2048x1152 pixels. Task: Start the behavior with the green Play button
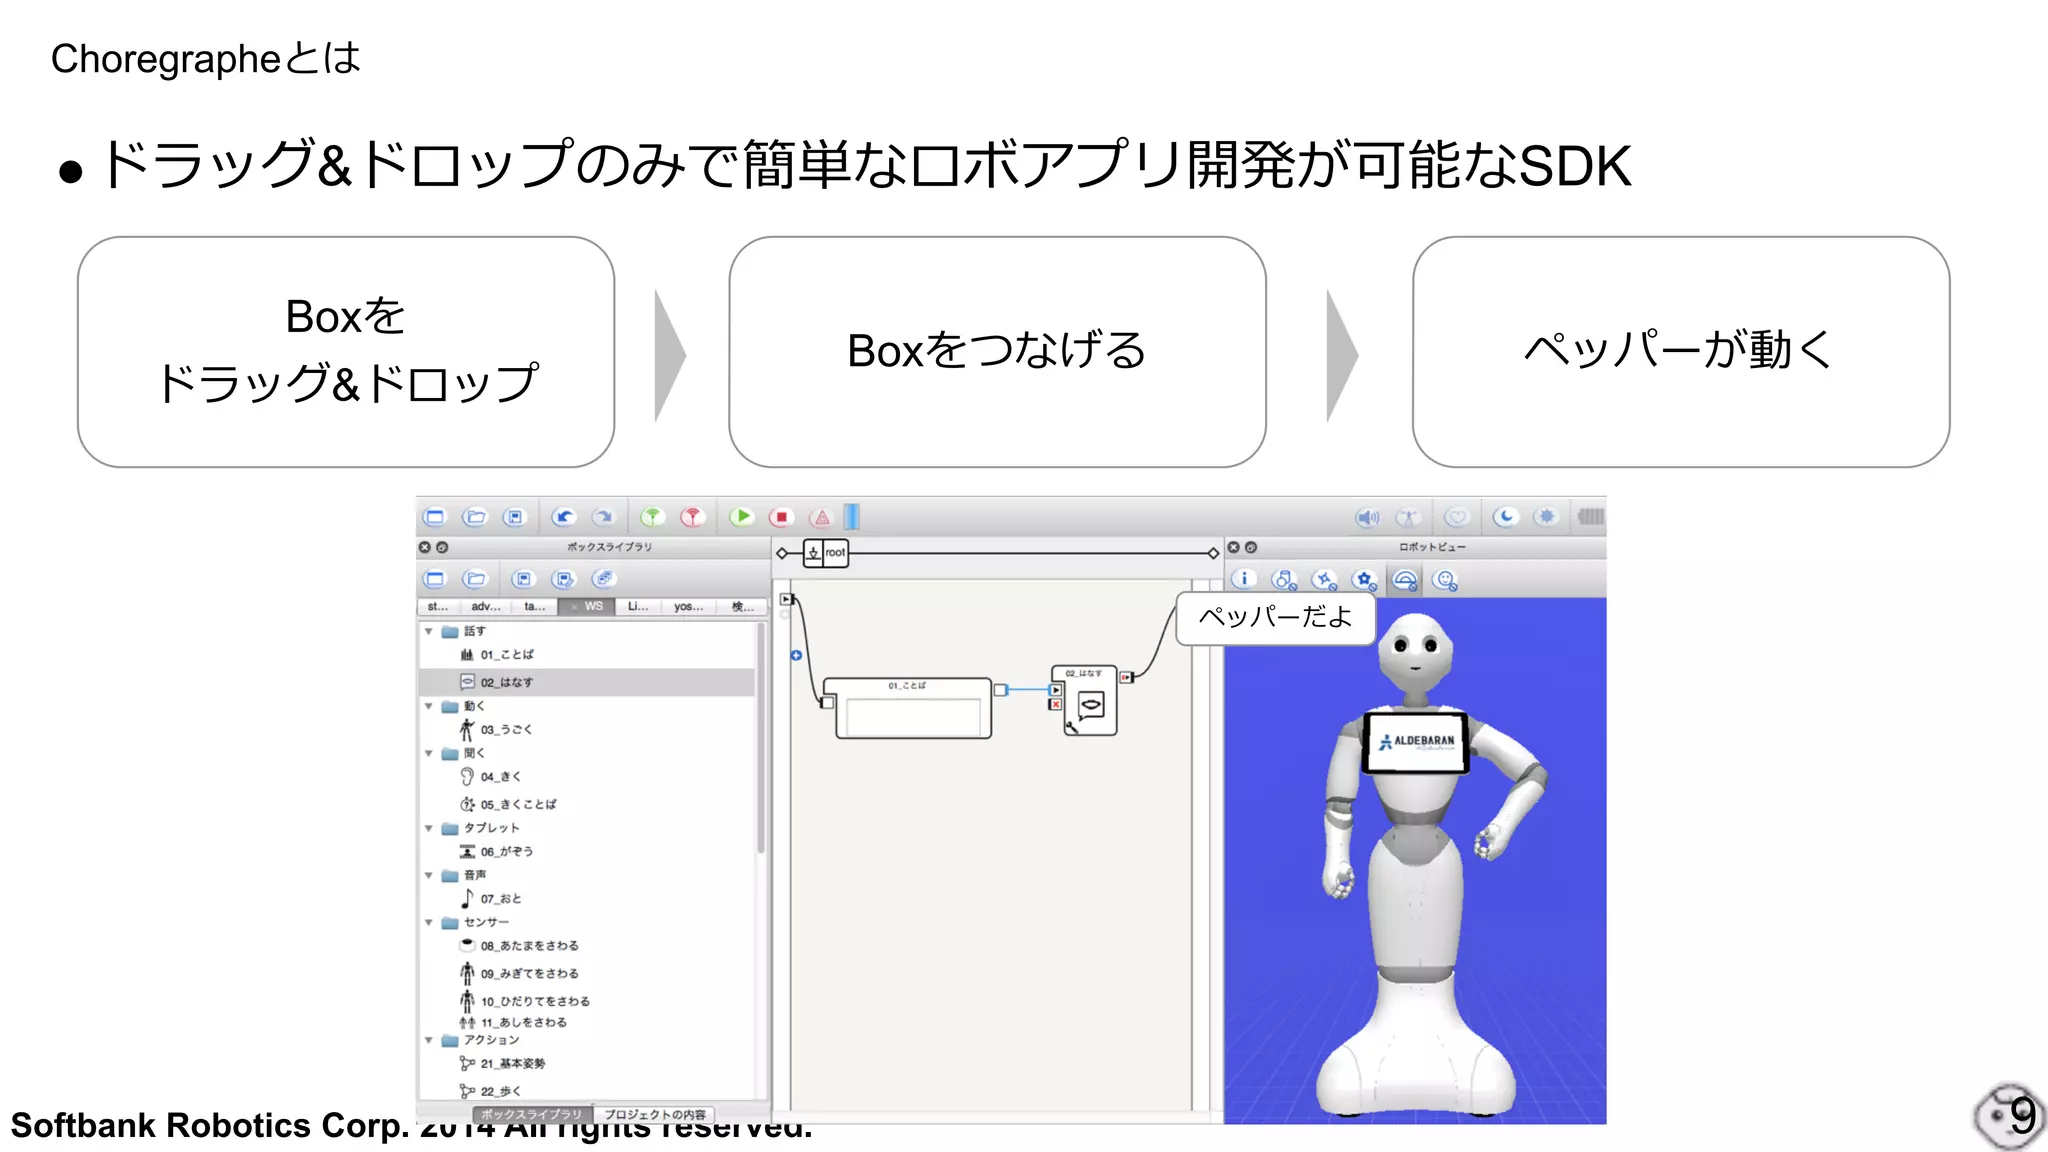(x=742, y=517)
